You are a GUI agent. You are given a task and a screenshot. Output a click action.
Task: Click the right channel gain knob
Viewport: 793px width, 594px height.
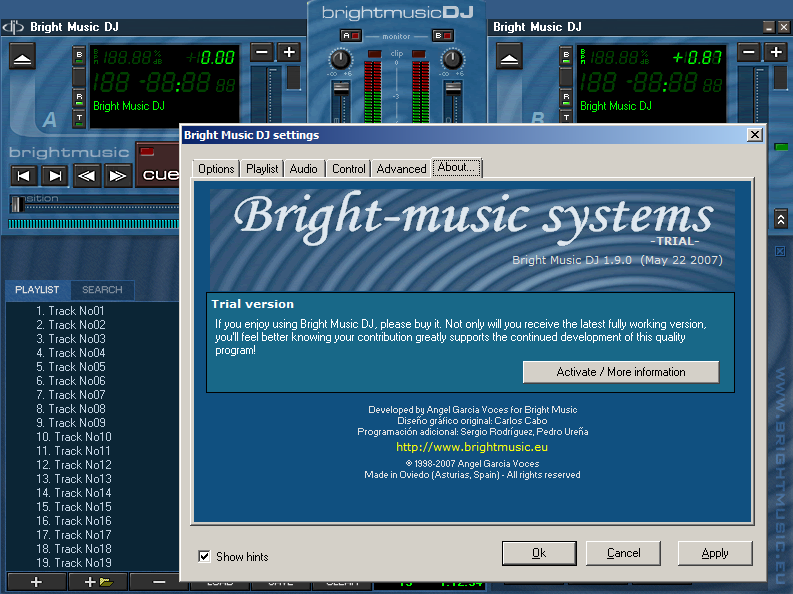coord(452,60)
